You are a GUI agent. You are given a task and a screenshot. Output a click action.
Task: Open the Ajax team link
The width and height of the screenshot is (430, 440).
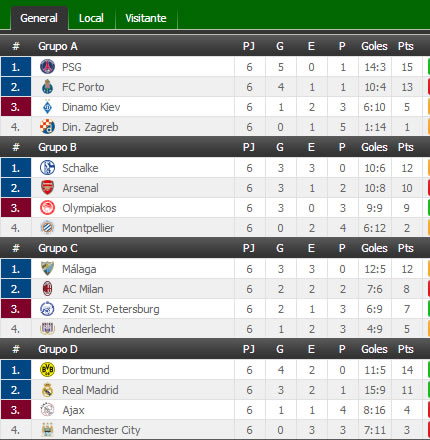[x=73, y=410]
